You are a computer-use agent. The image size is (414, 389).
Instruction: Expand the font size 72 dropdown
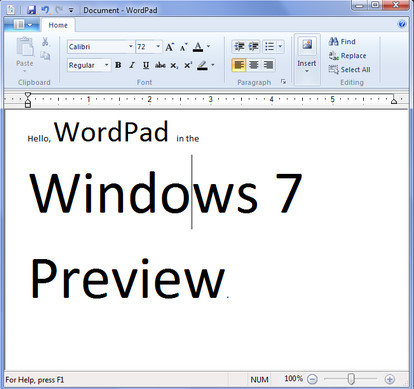[x=158, y=47]
